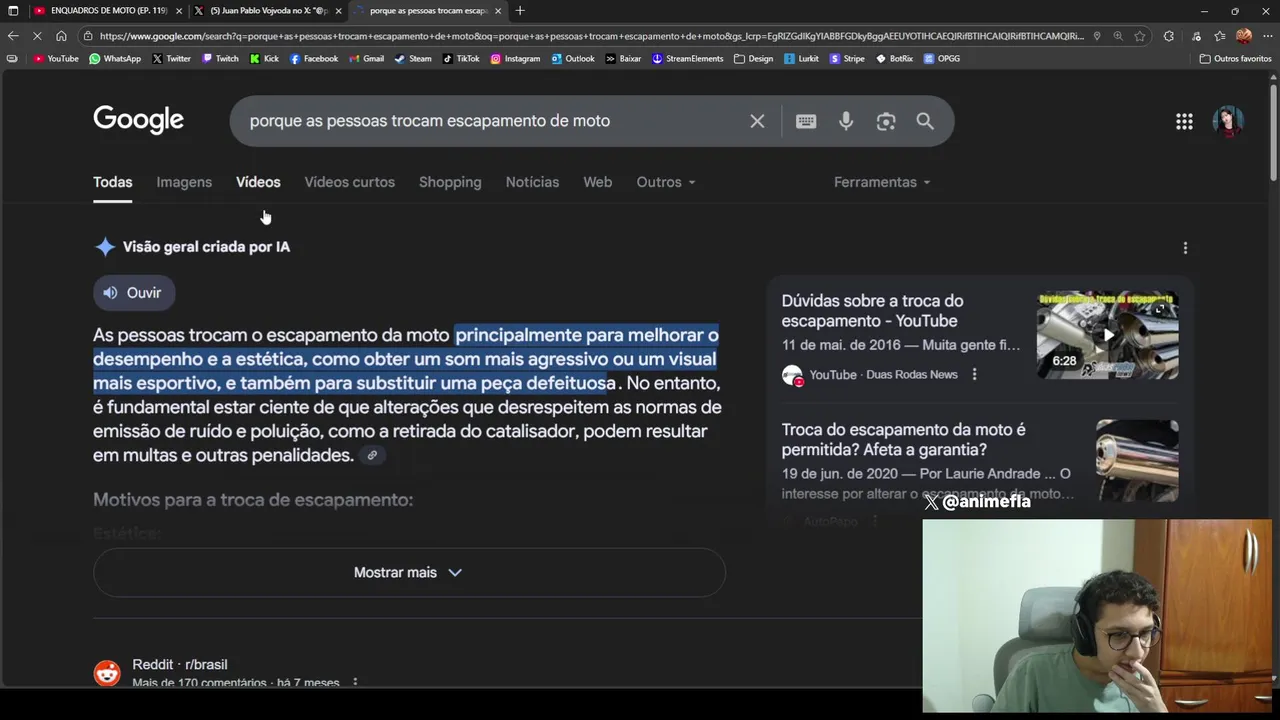Open the zoom indicator in address bar

click(x=1118, y=36)
